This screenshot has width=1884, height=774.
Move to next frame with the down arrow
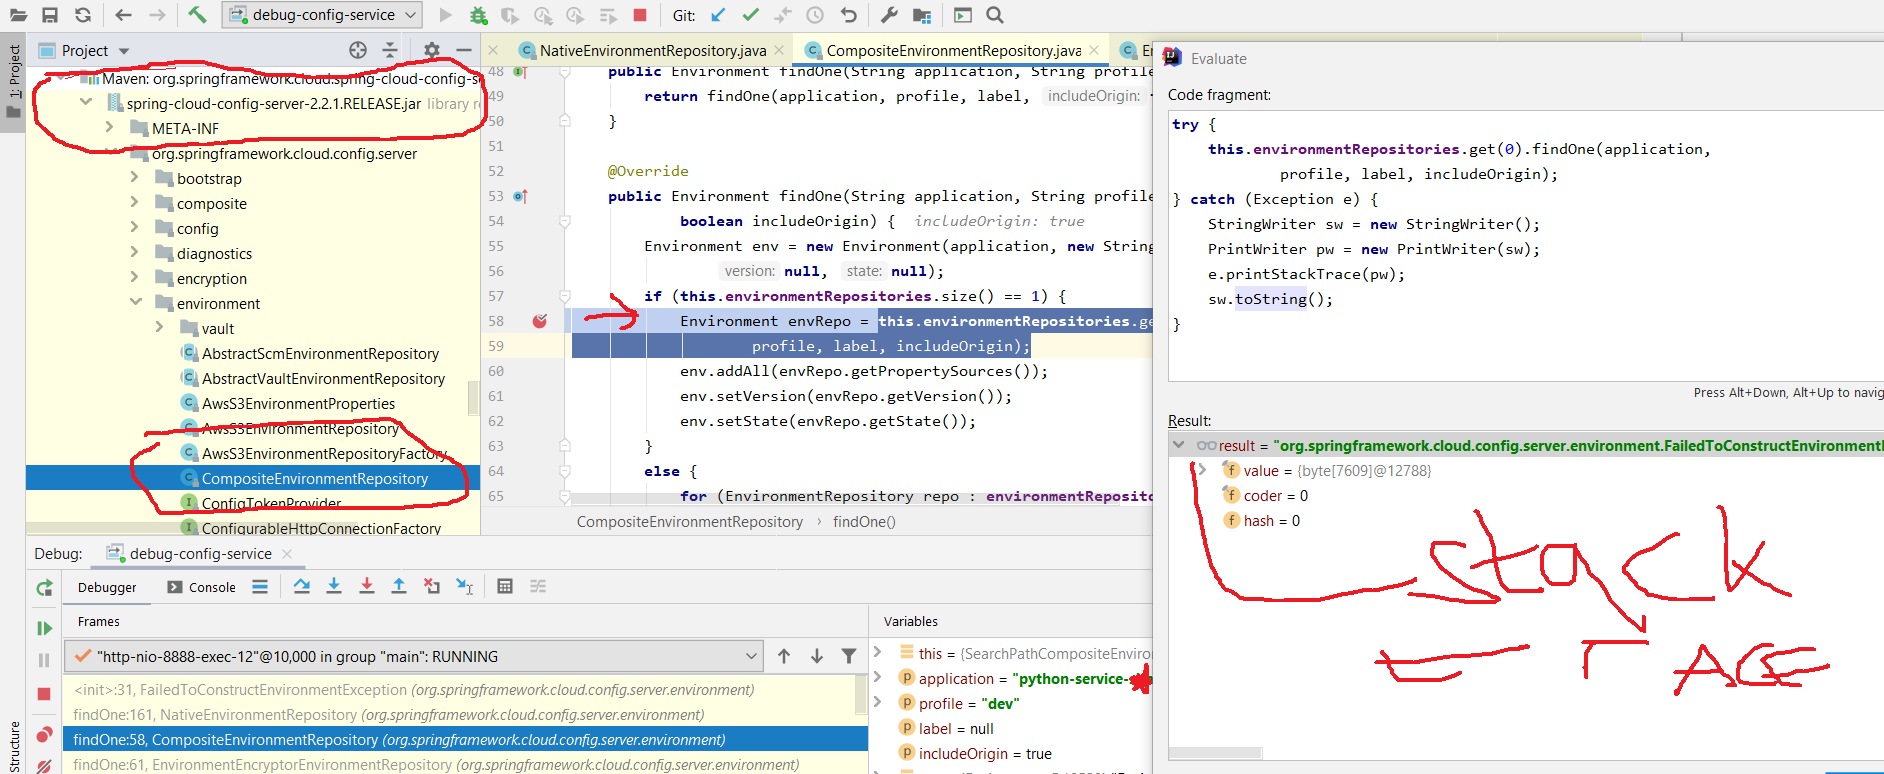click(x=817, y=656)
